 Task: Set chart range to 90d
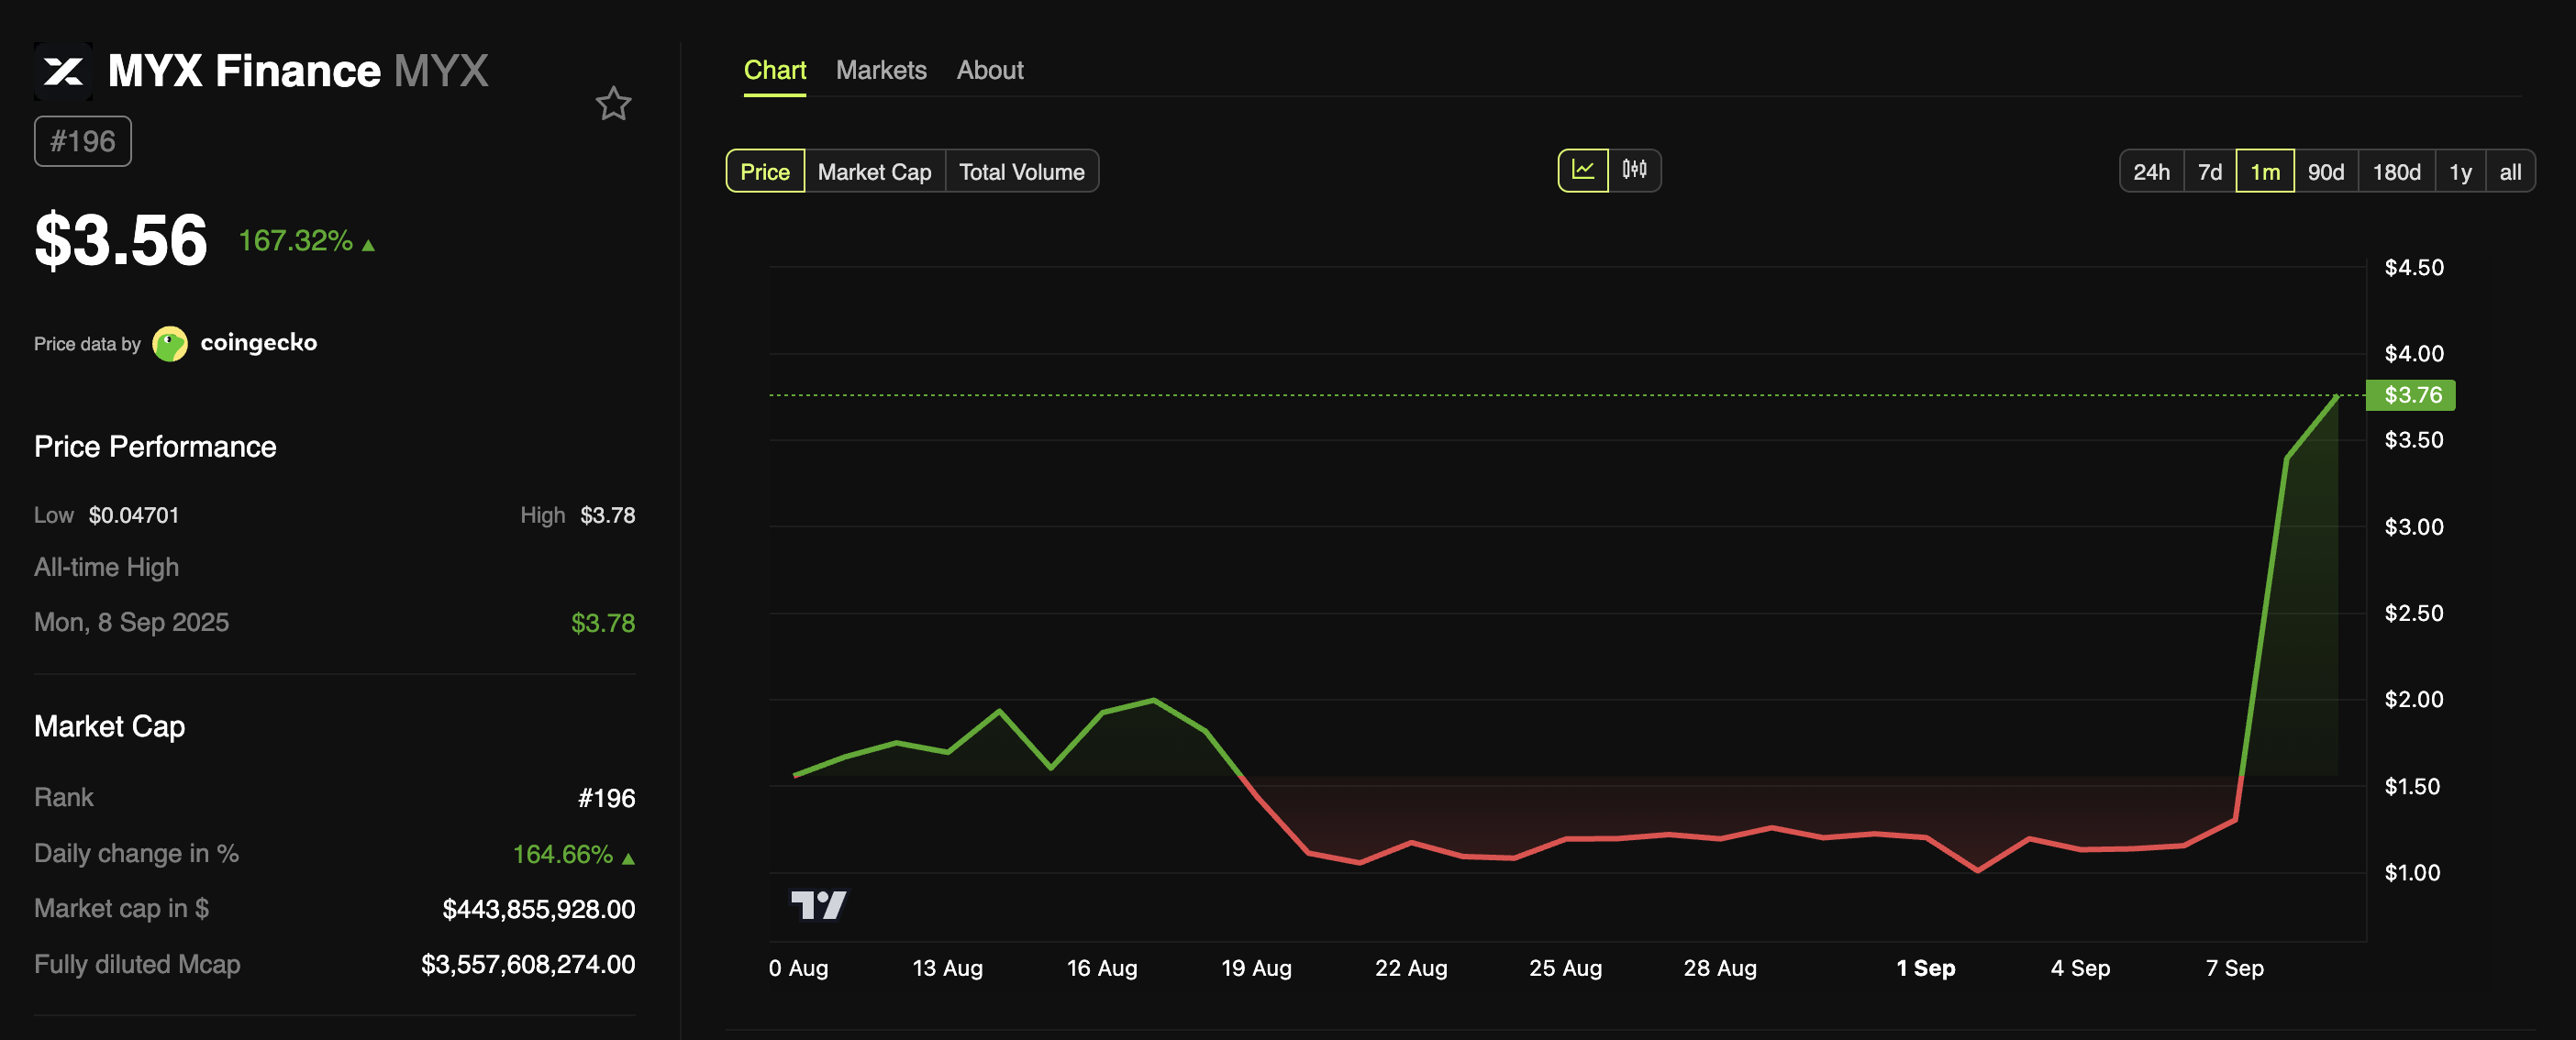[2325, 172]
